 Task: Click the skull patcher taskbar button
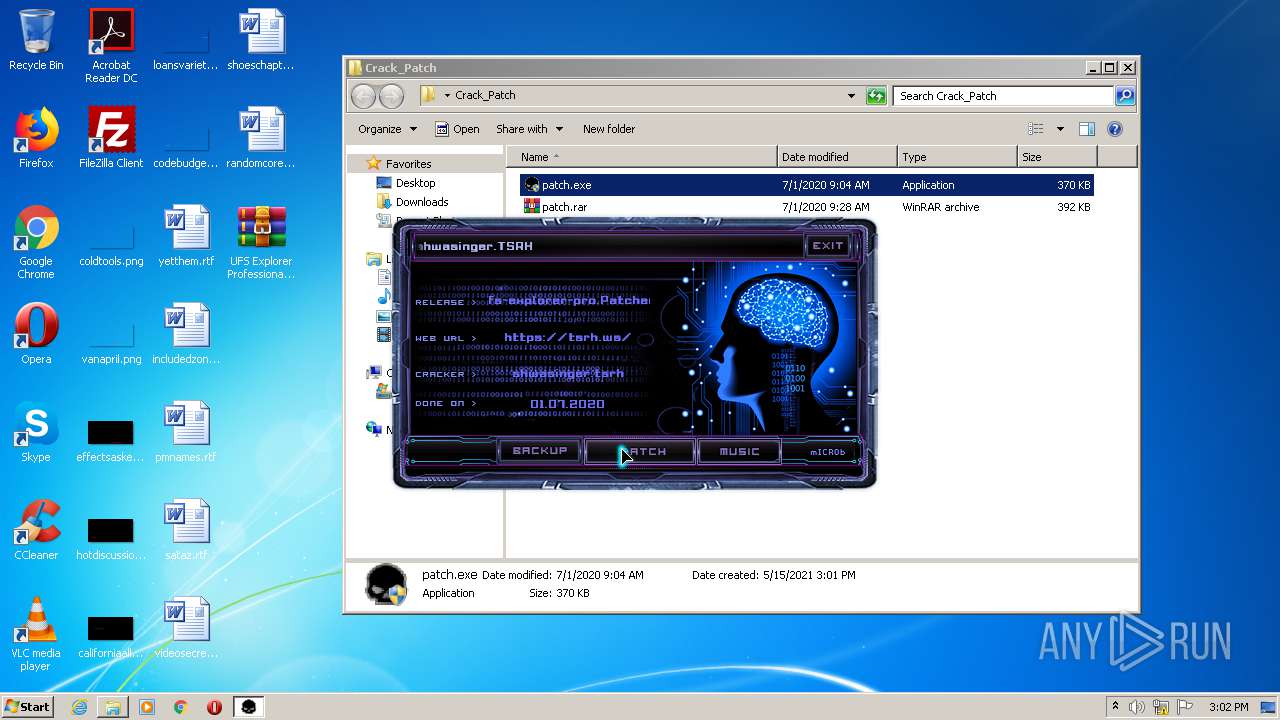[x=248, y=707]
